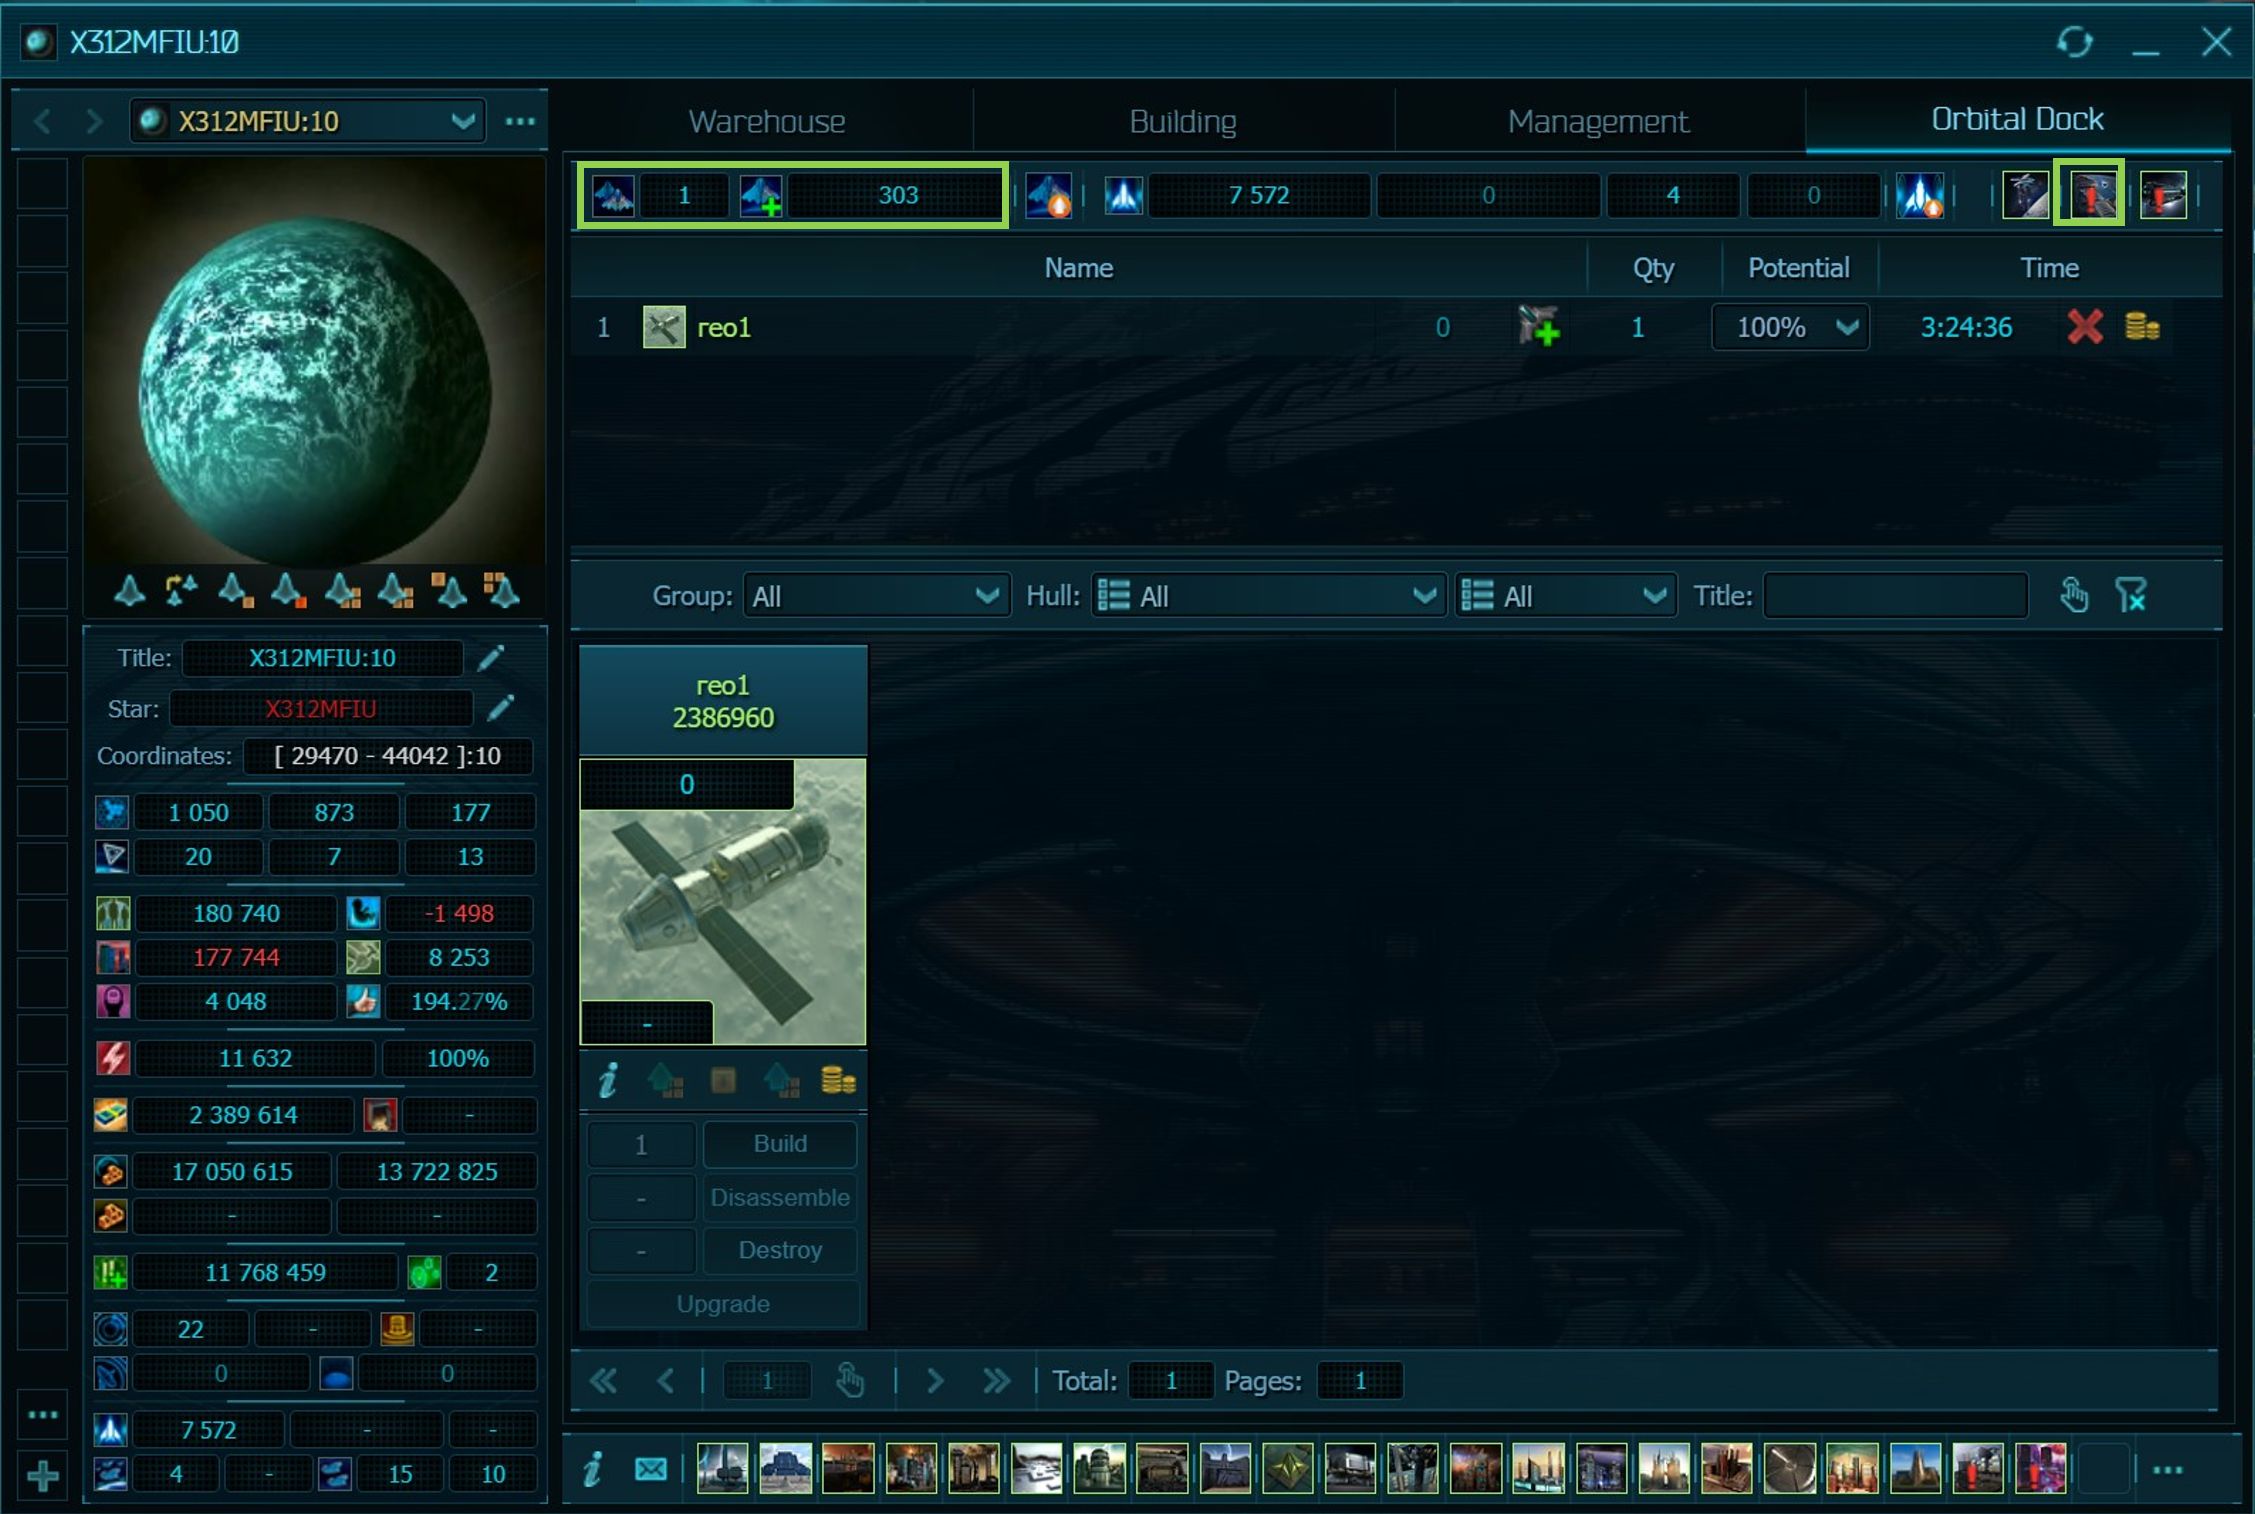Viewport: 2255px width, 1514px height.
Task: Toggle the satellite view icon in top bar
Action: 2025,194
